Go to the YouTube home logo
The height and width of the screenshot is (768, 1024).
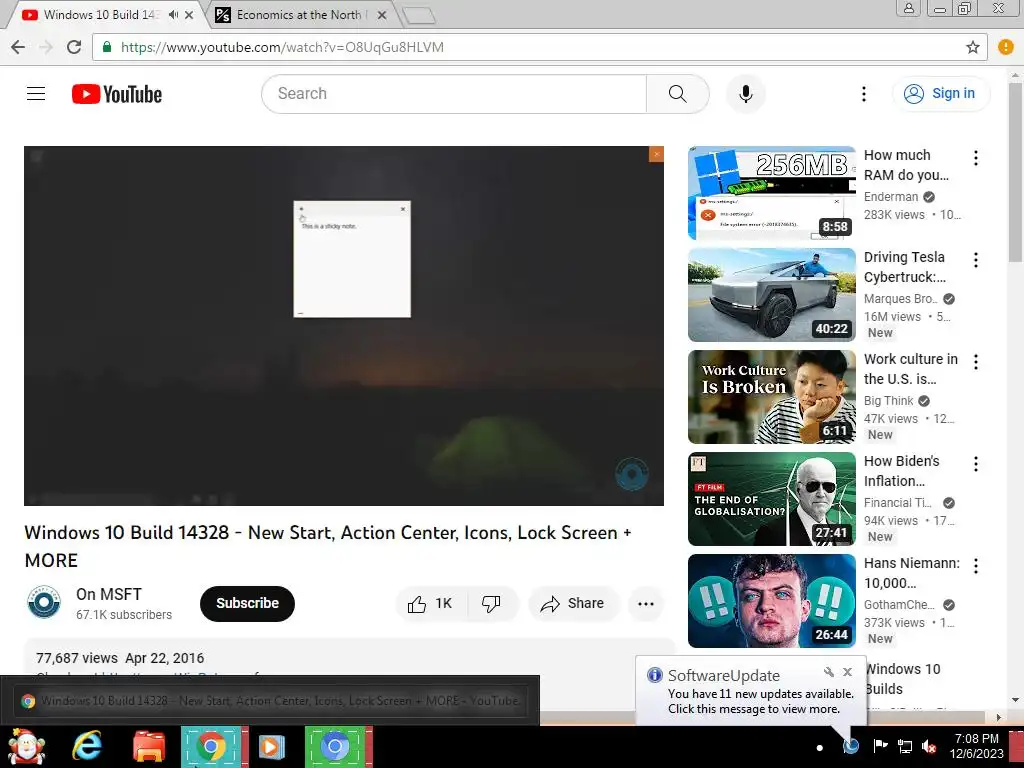coord(117,94)
